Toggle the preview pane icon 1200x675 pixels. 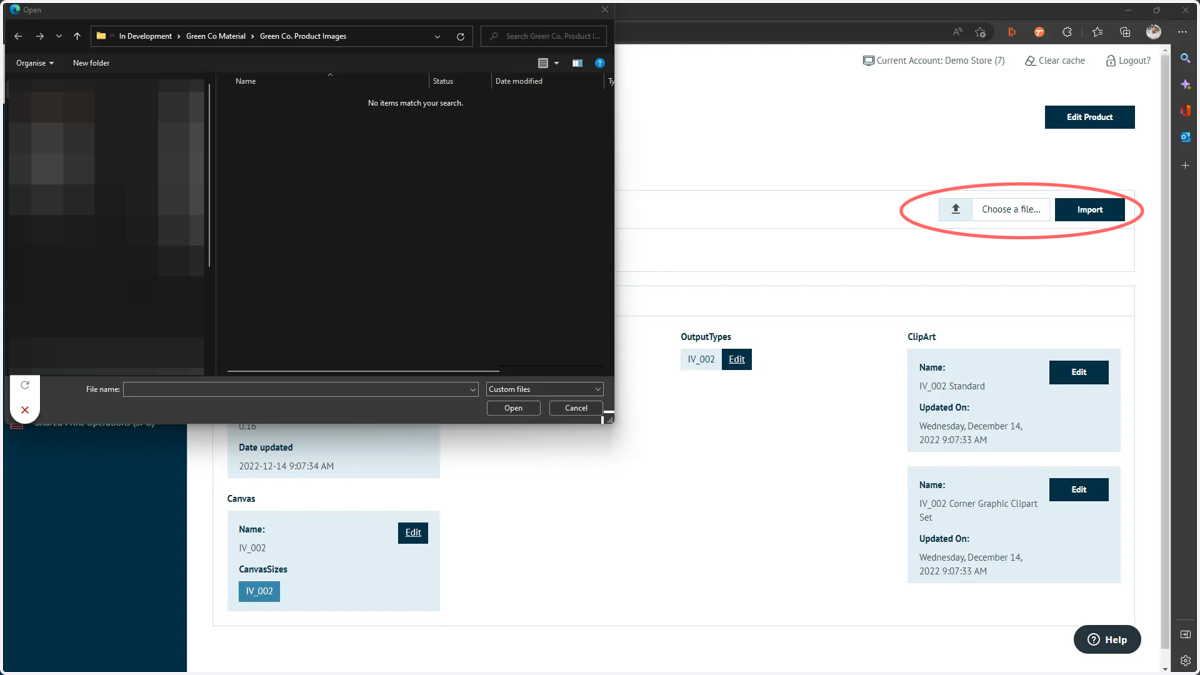click(577, 63)
